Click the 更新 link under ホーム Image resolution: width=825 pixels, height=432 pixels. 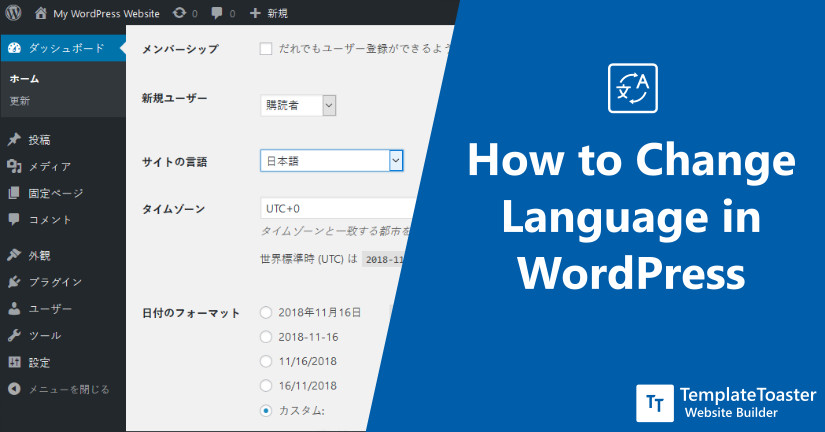pyautogui.click(x=20, y=100)
